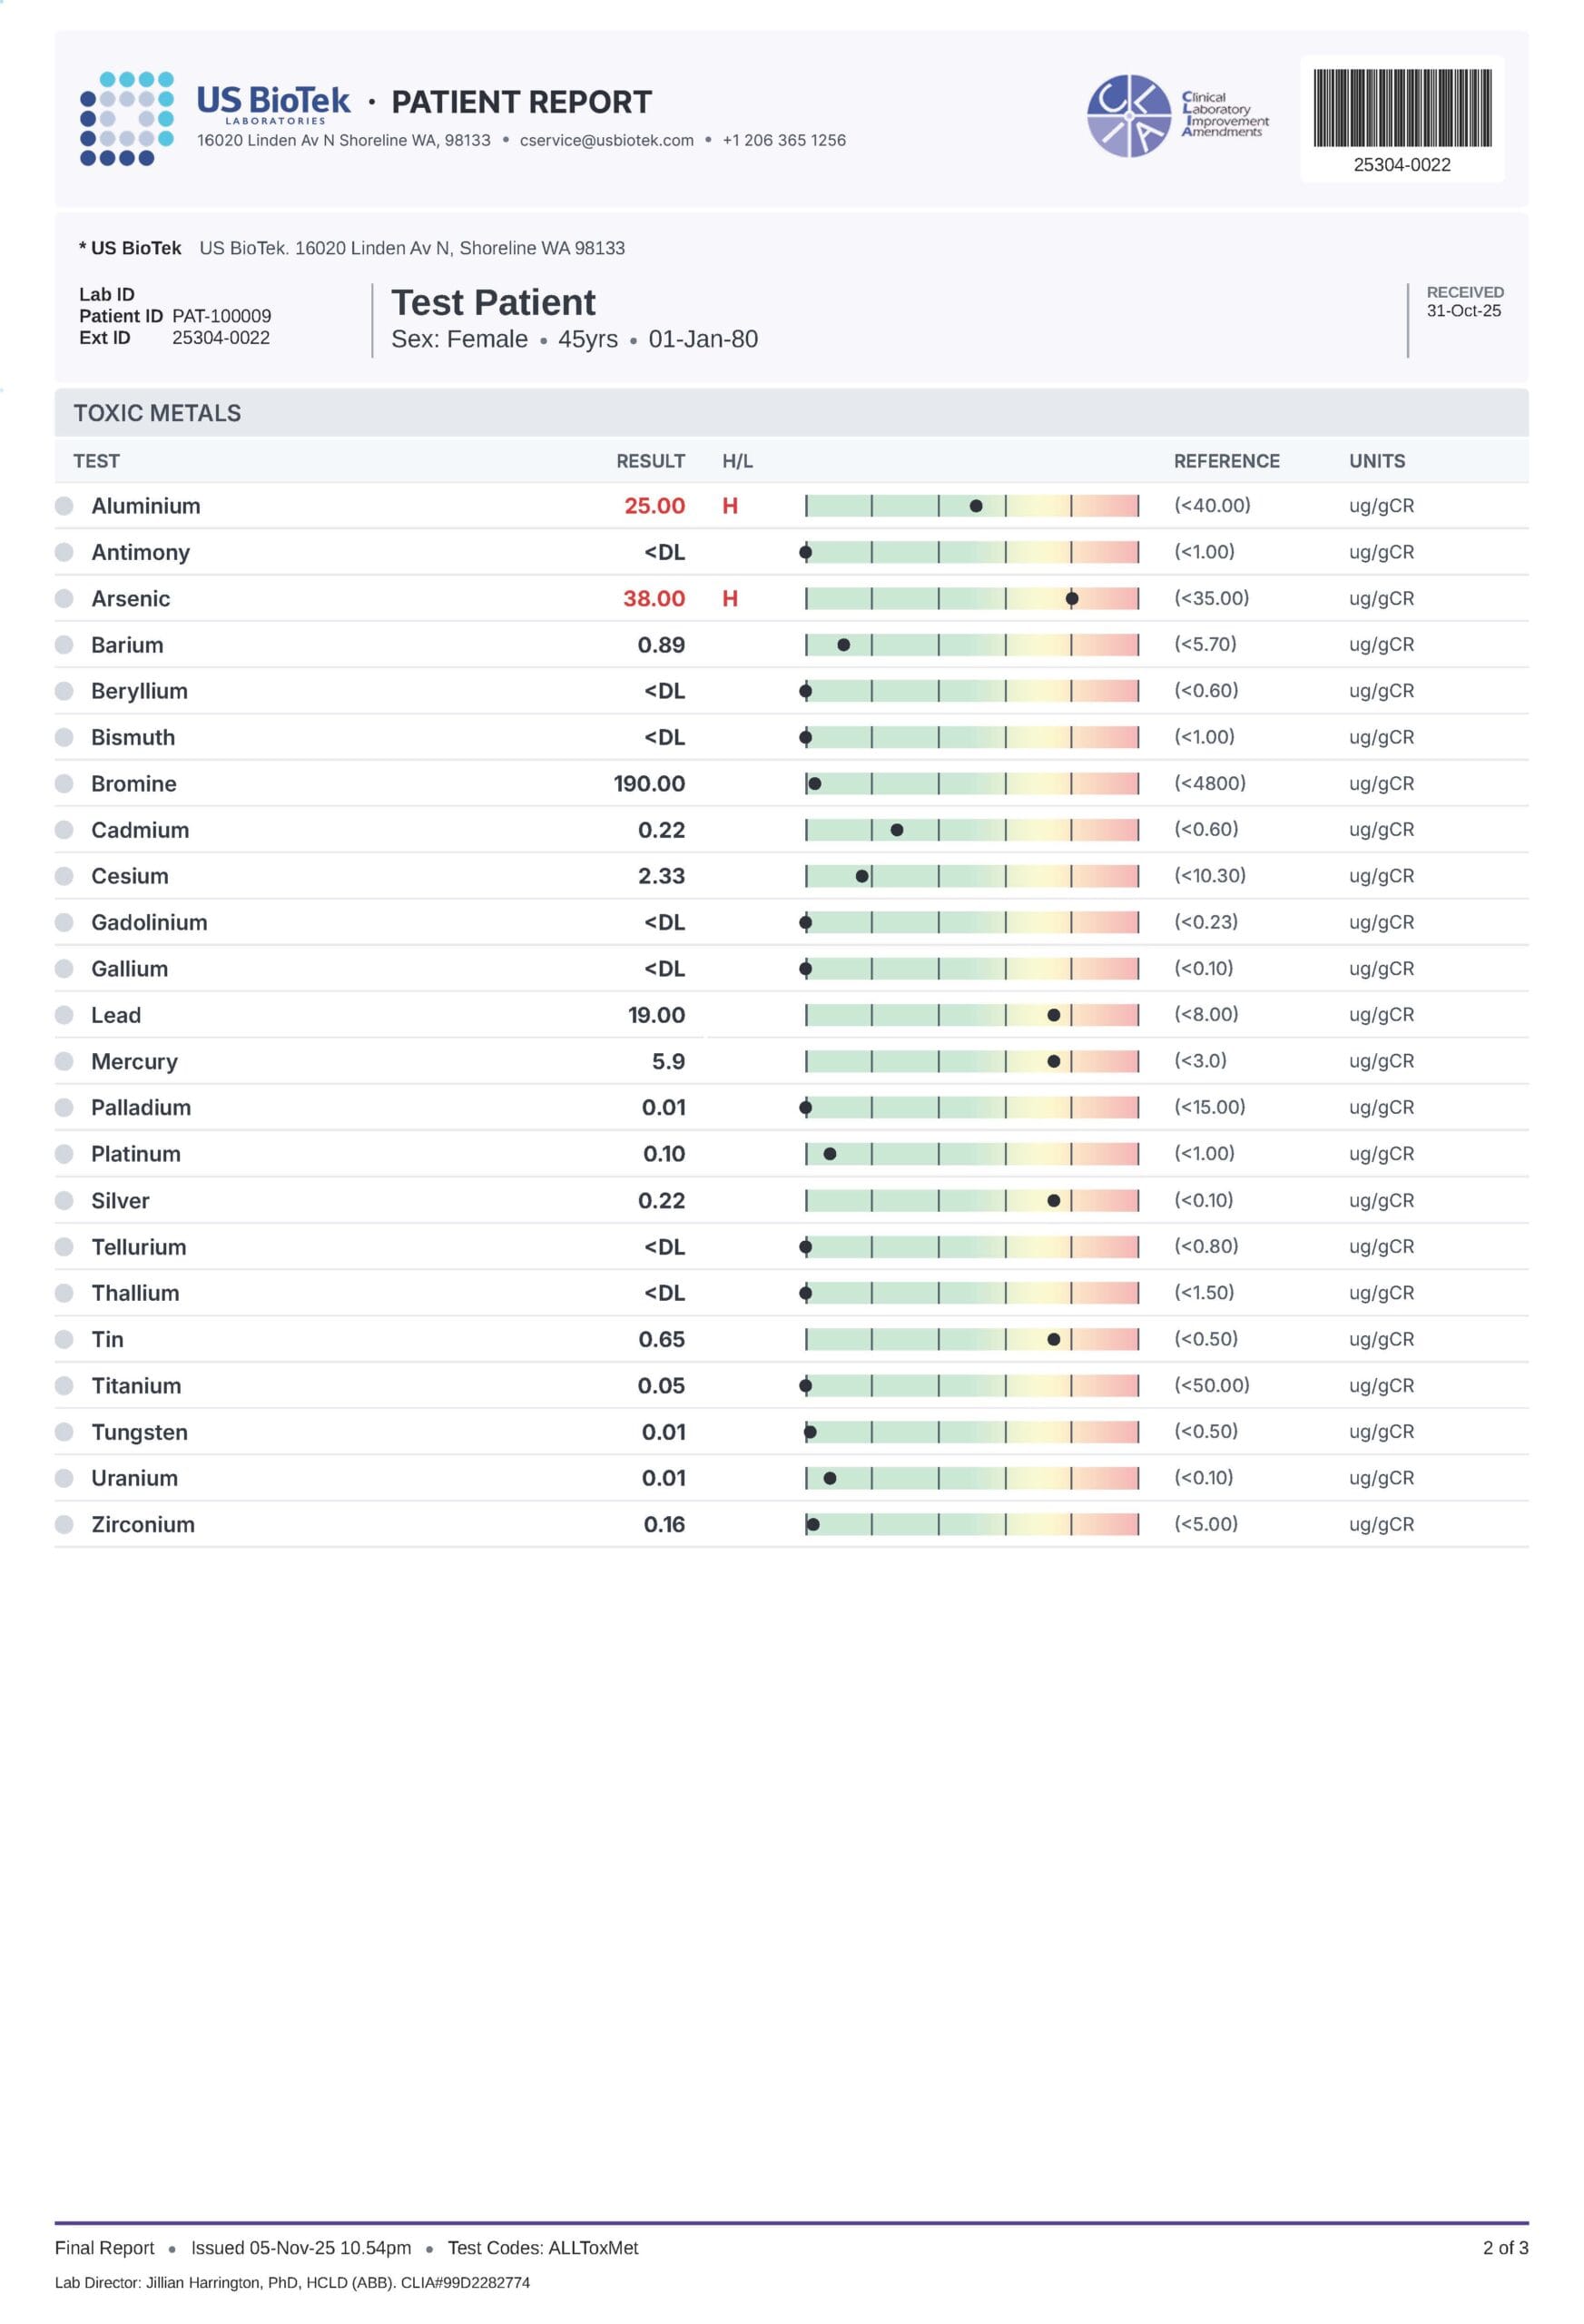Click the red H flag for Aluminium
The height and width of the screenshot is (2324, 1584).
tap(730, 506)
